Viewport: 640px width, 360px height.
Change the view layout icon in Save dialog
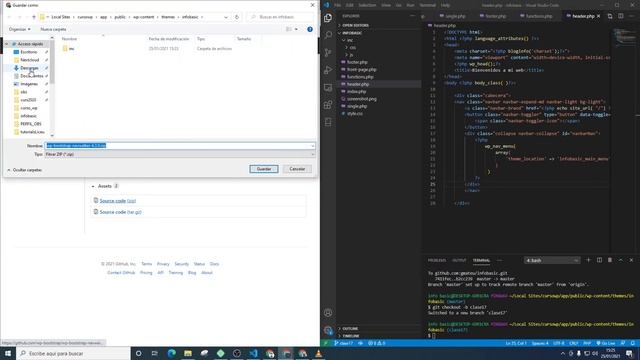tap(289, 29)
